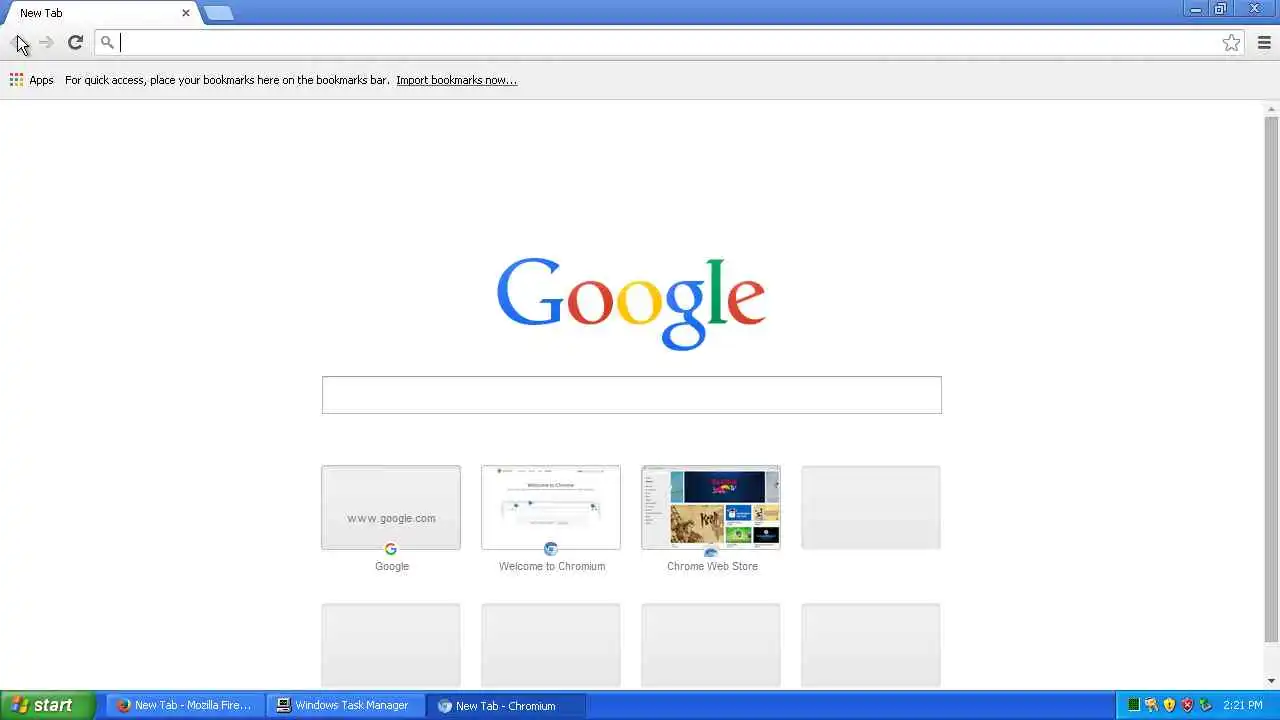Click the taskbar clock showing 2:21 PM
1280x720 pixels.
(x=1242, y=705)
